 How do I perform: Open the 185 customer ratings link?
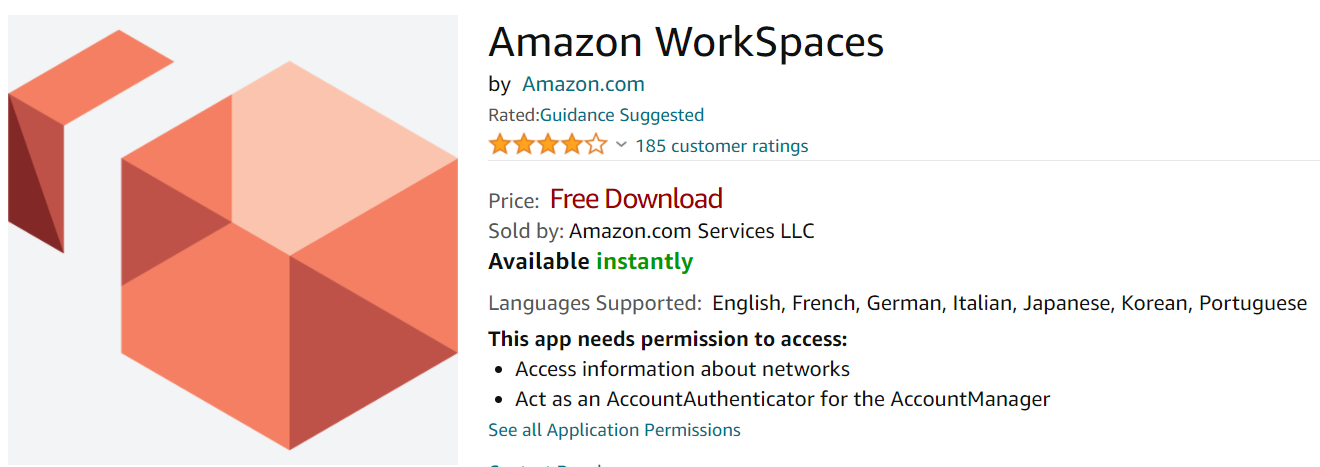click(x=721, y=146)
